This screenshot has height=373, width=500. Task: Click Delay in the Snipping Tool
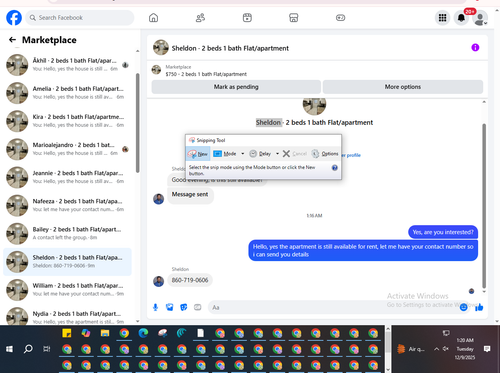click(x=260, y=154)
